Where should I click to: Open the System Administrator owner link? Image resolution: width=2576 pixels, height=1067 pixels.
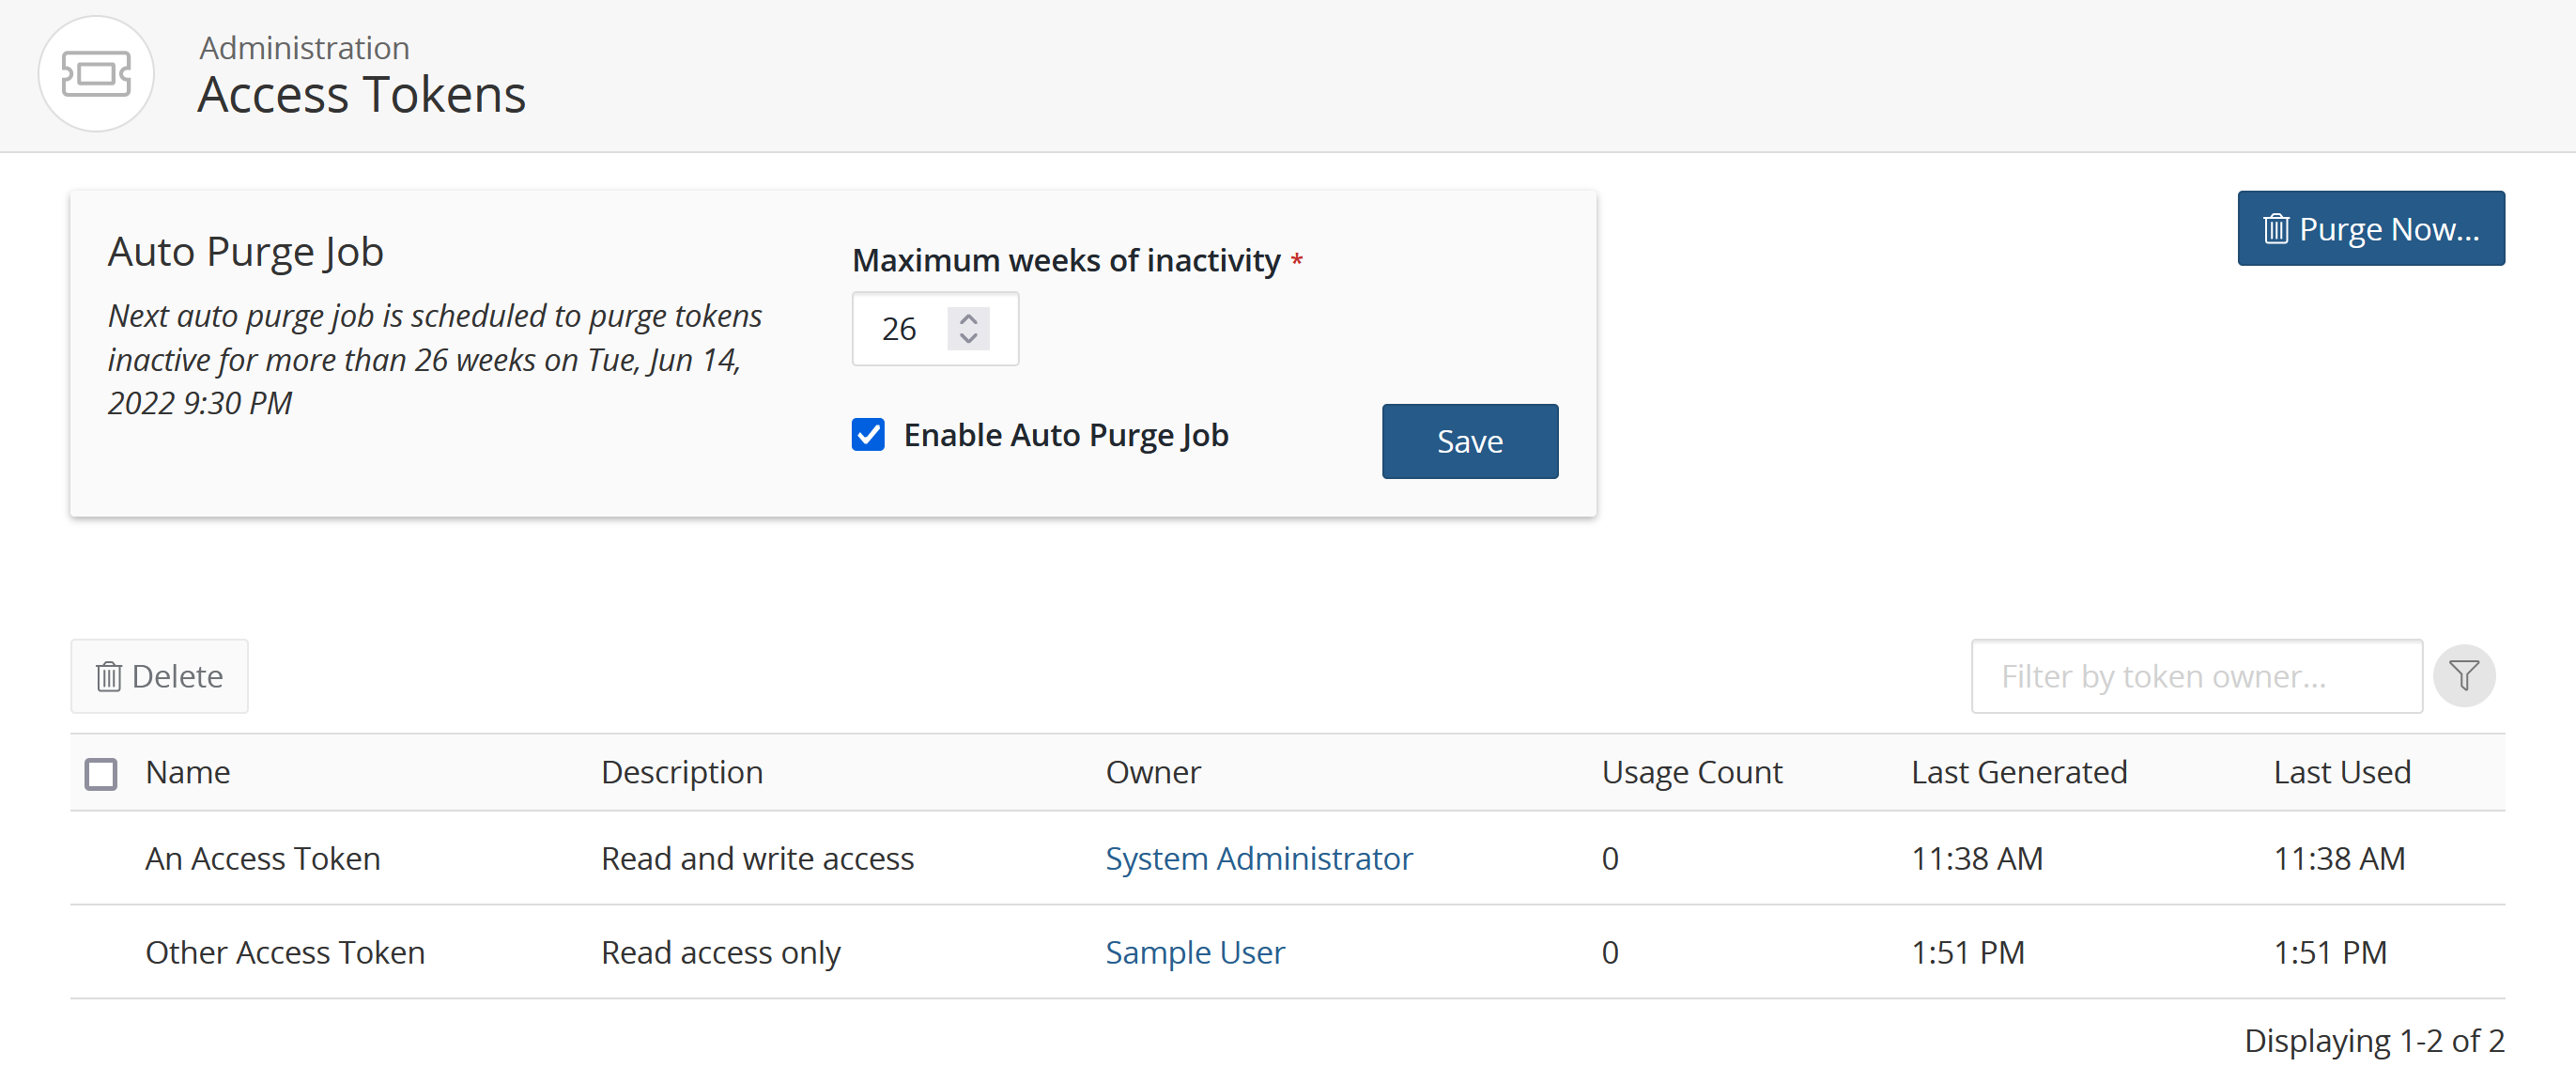point(1258,858)
